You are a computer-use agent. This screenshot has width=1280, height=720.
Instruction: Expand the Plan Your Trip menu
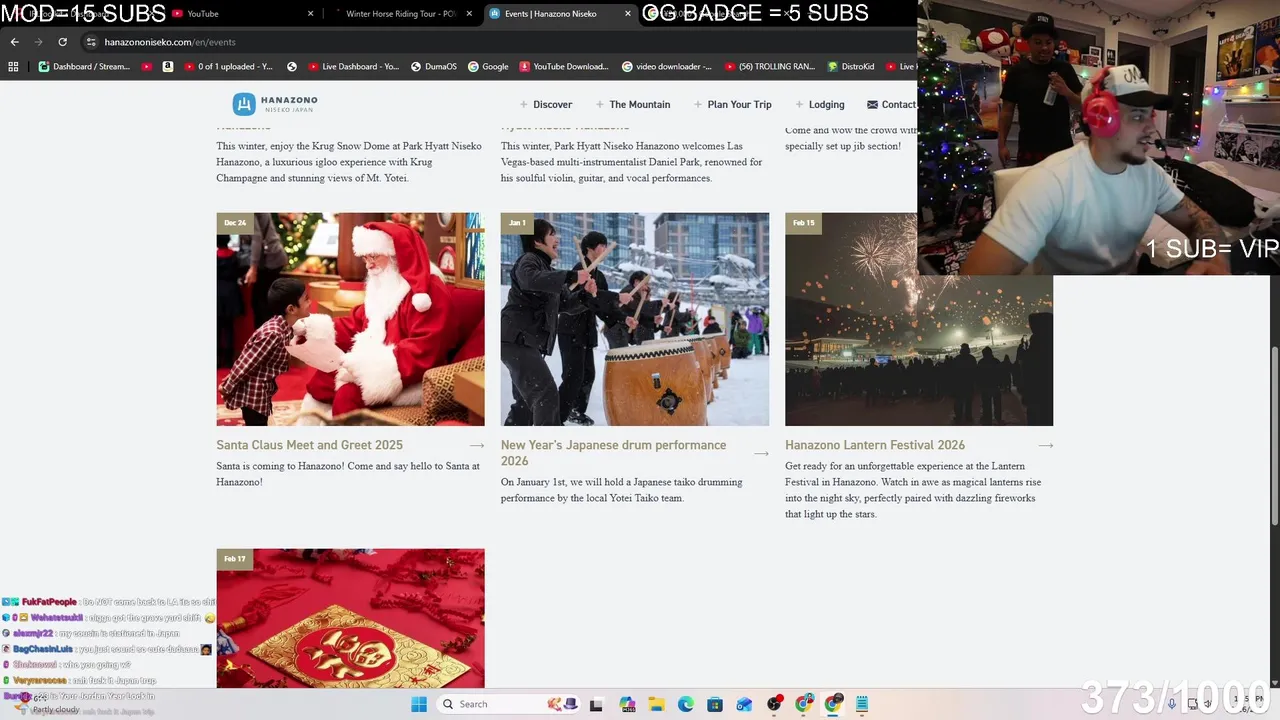(x=733, y=105)
